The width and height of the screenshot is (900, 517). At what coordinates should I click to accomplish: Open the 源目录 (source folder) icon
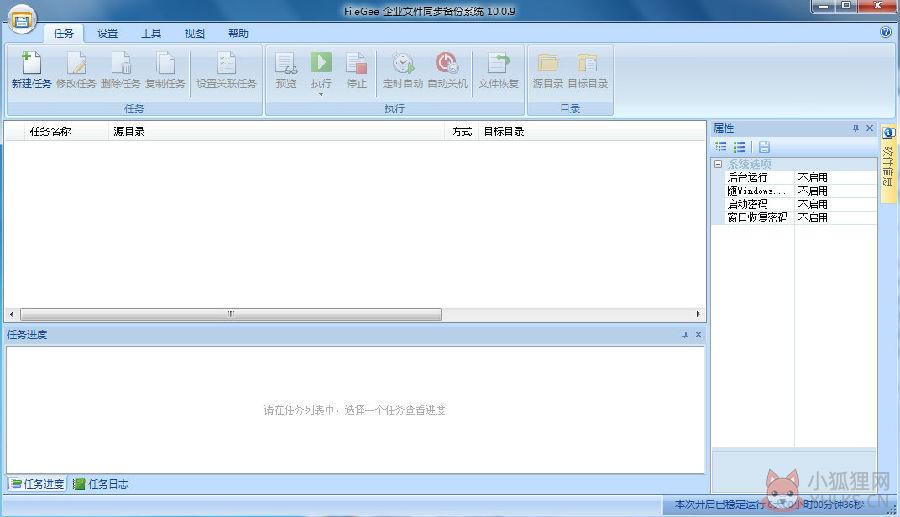pos(548,63)
